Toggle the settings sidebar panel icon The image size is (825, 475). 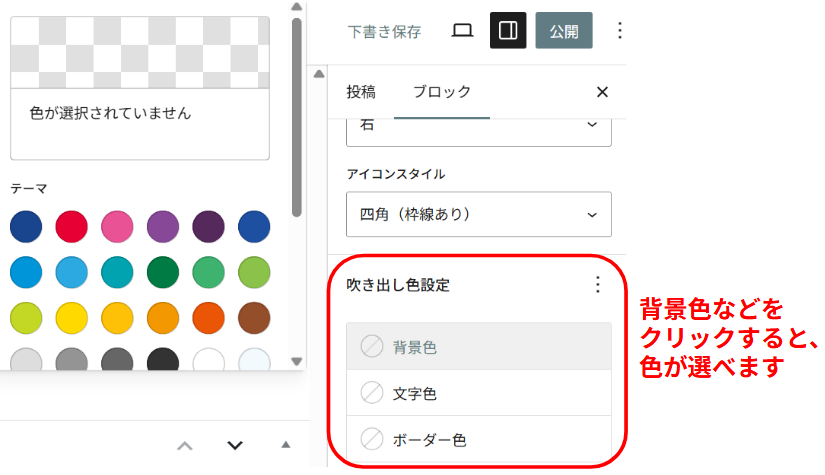[x=508, y=31]
